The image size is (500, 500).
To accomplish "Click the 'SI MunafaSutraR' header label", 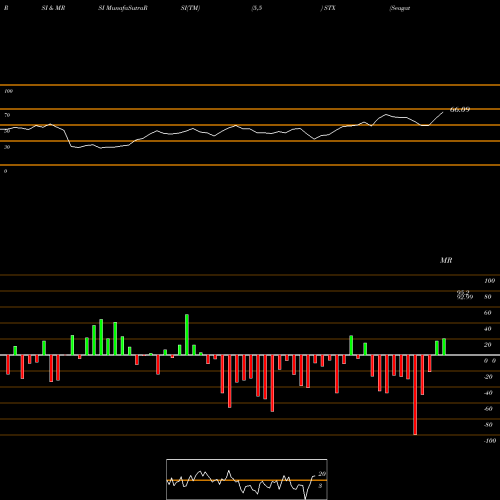I will click(x=123, y=8).
